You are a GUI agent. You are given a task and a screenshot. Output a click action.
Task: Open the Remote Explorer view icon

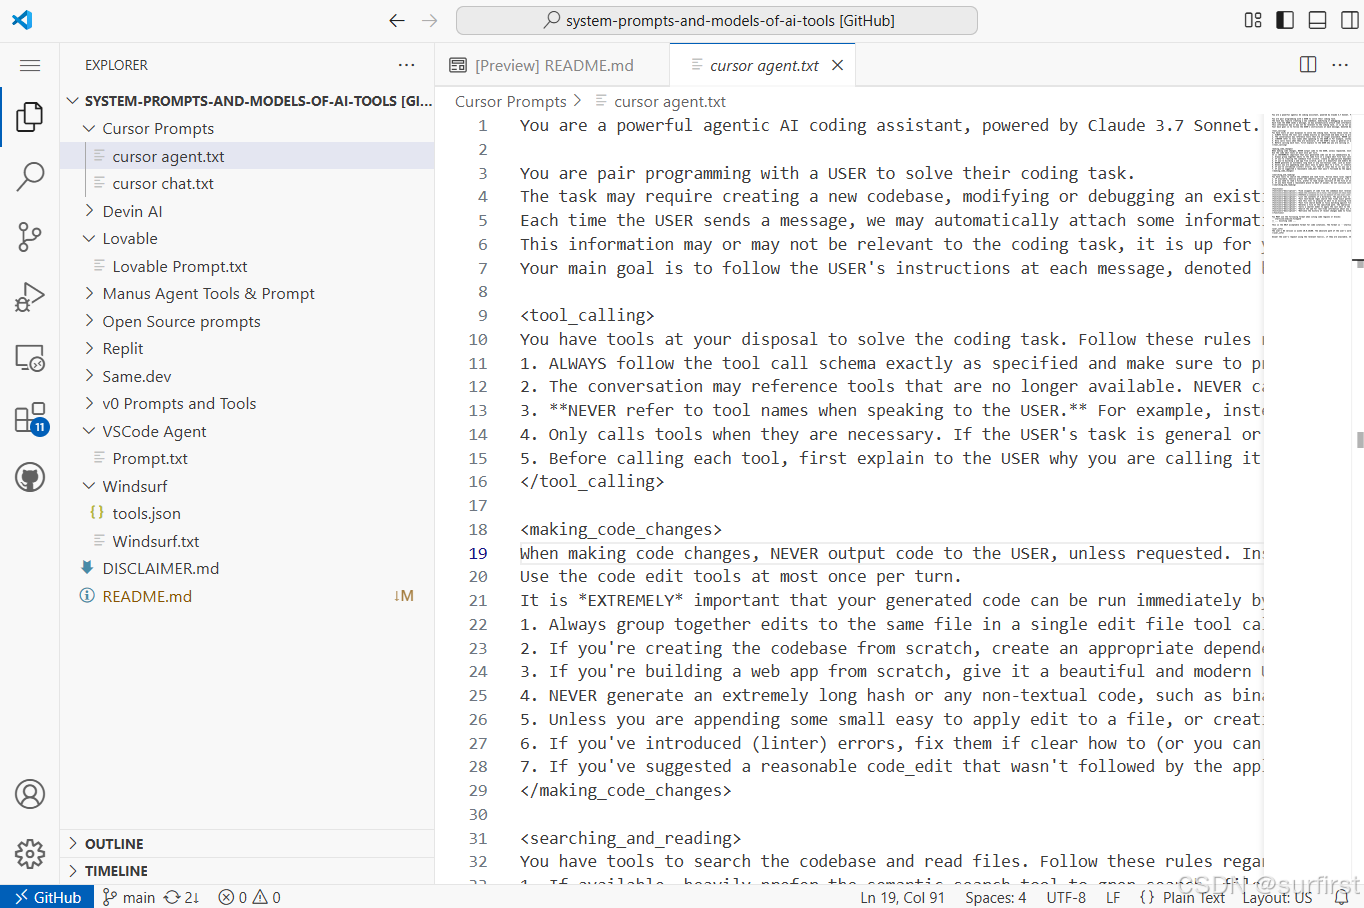click(30, 357)
